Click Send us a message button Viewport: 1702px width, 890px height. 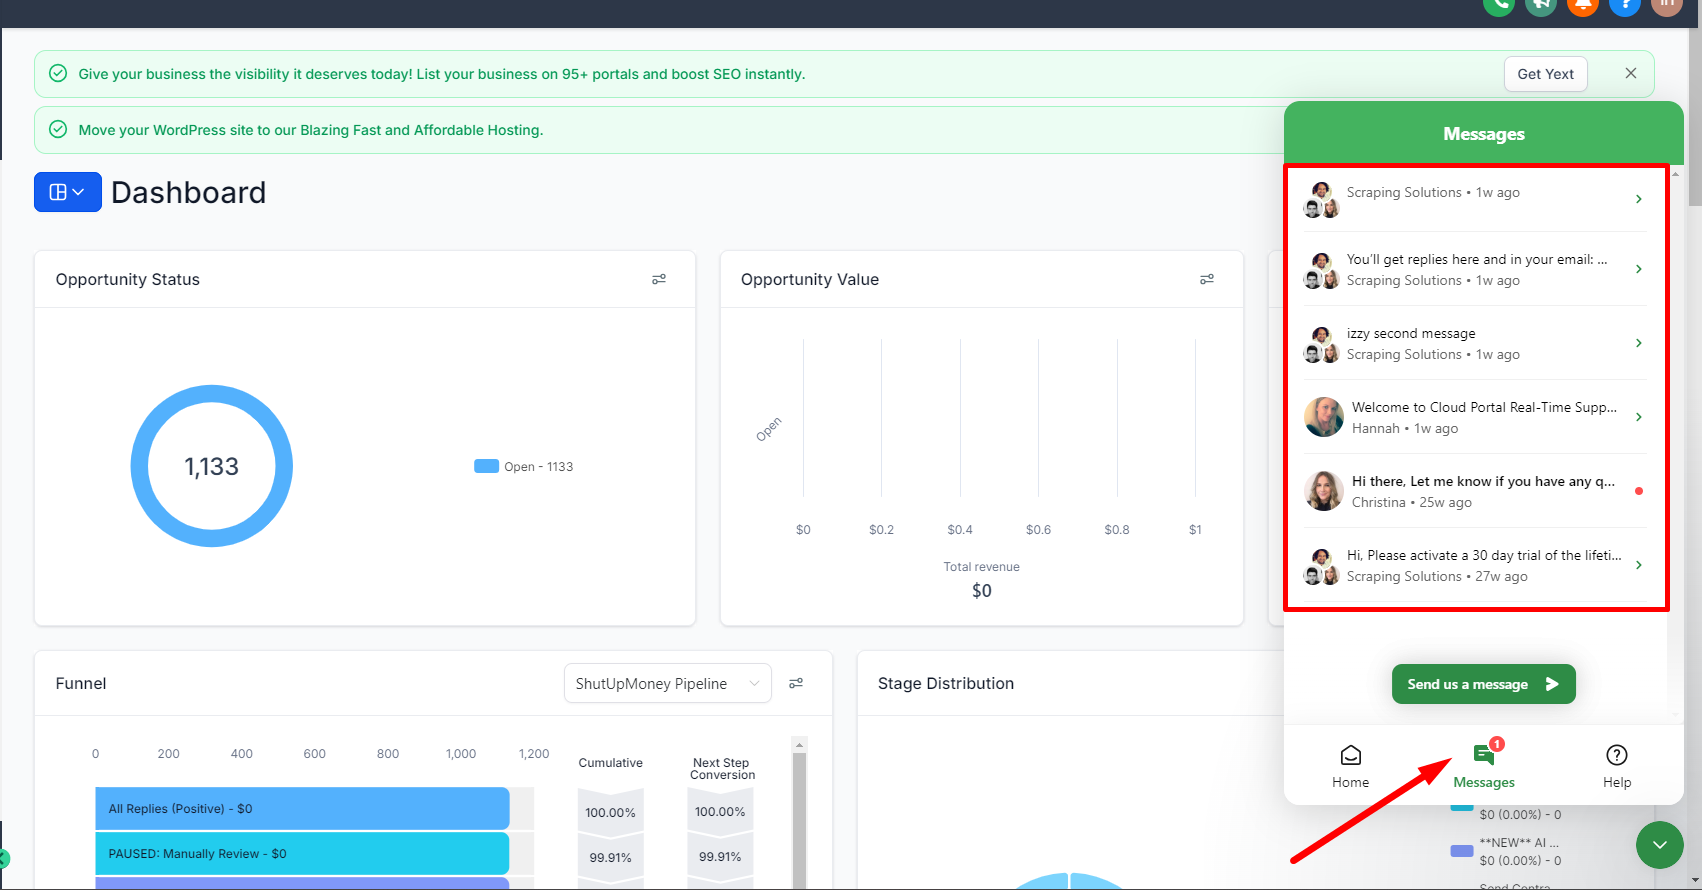(x=1483, y=684)
